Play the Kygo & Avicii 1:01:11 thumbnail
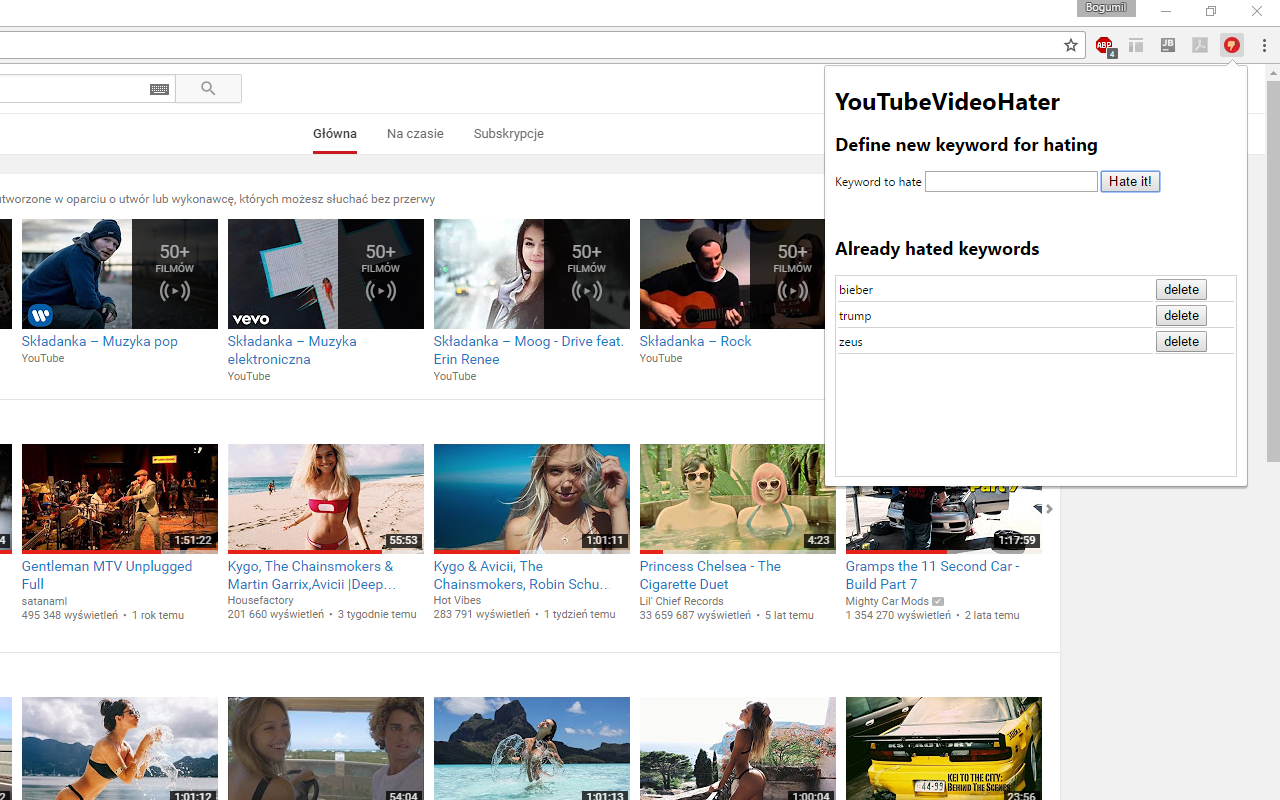1280x800 pixels. point(532,499)
